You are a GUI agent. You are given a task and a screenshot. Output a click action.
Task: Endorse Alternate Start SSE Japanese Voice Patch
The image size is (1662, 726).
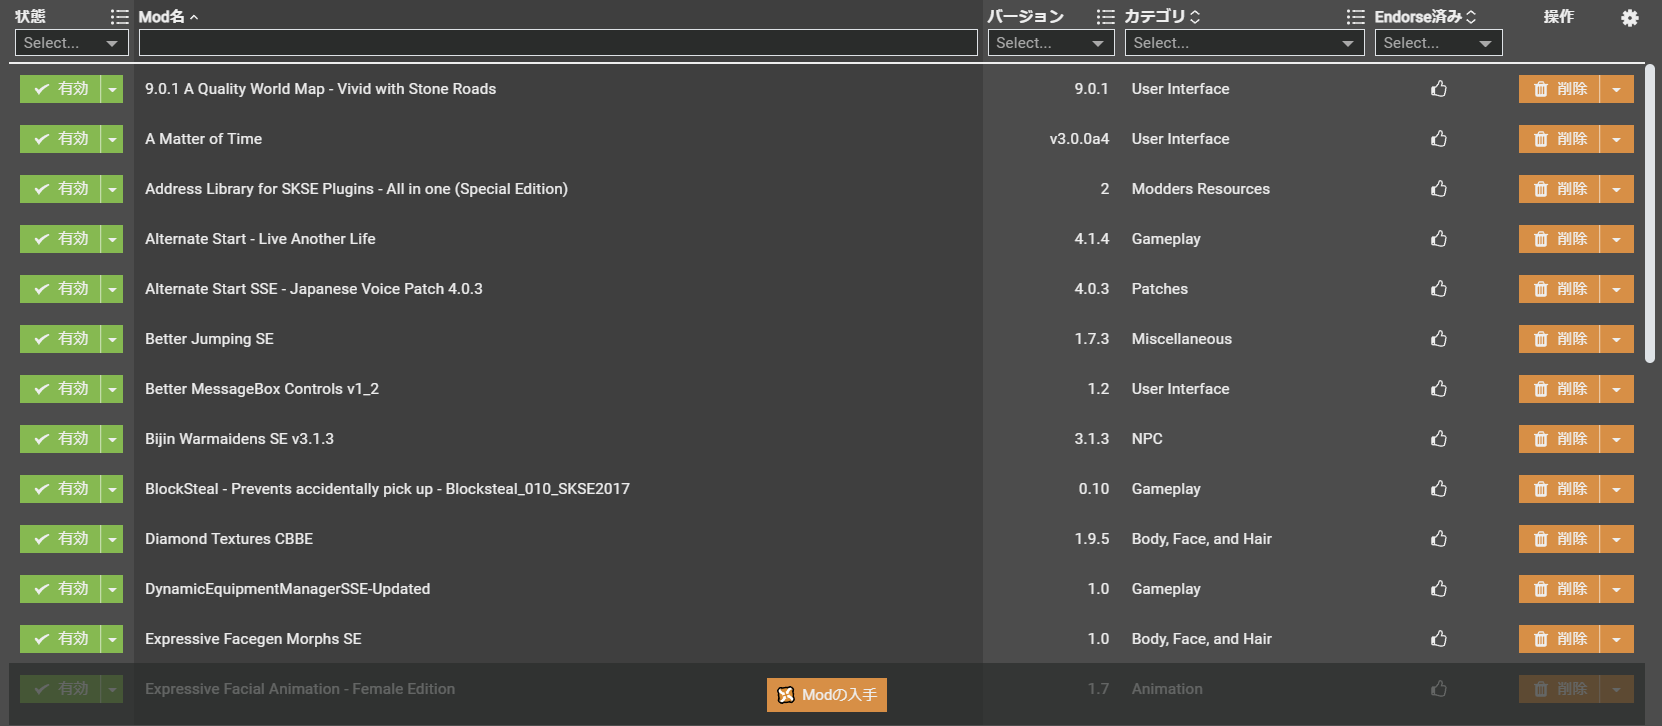1439,289
